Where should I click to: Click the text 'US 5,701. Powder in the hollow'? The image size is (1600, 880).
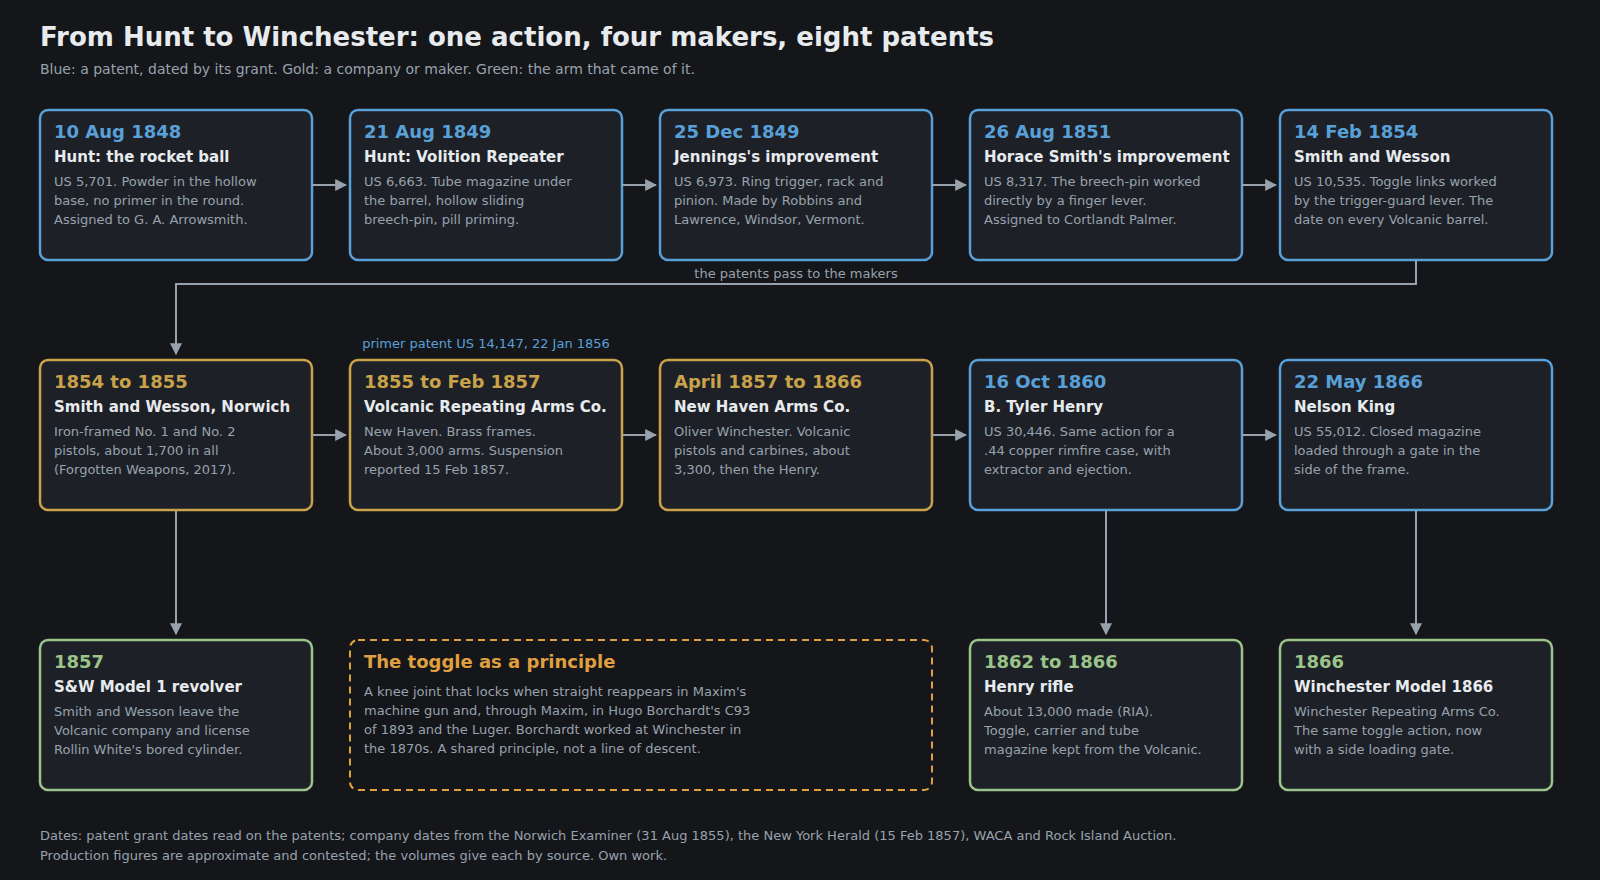(155, 182)
